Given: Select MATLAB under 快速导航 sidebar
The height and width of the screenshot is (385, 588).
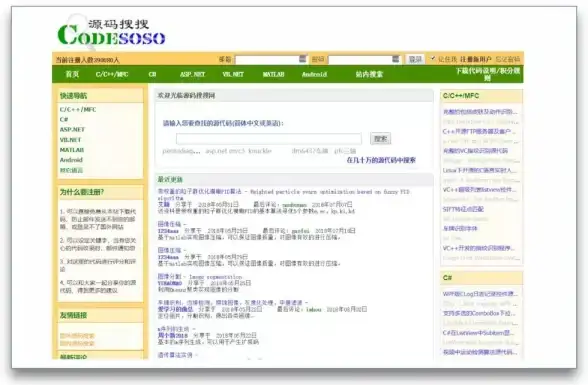Looking at the screenshot, I should [72, 150].
